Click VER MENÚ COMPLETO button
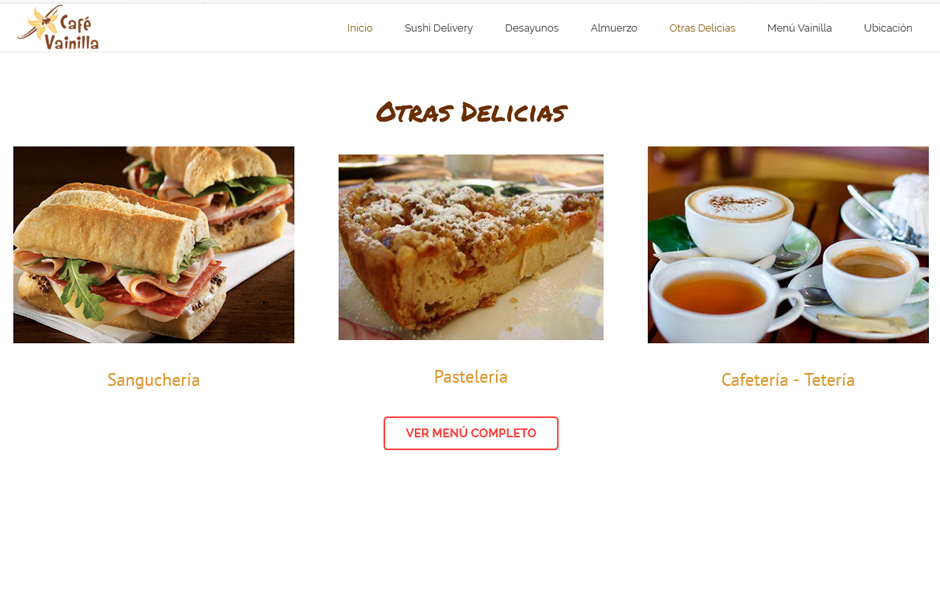Image resolution: width=940 pixels, height=600 pixels. tap(471, 433)
